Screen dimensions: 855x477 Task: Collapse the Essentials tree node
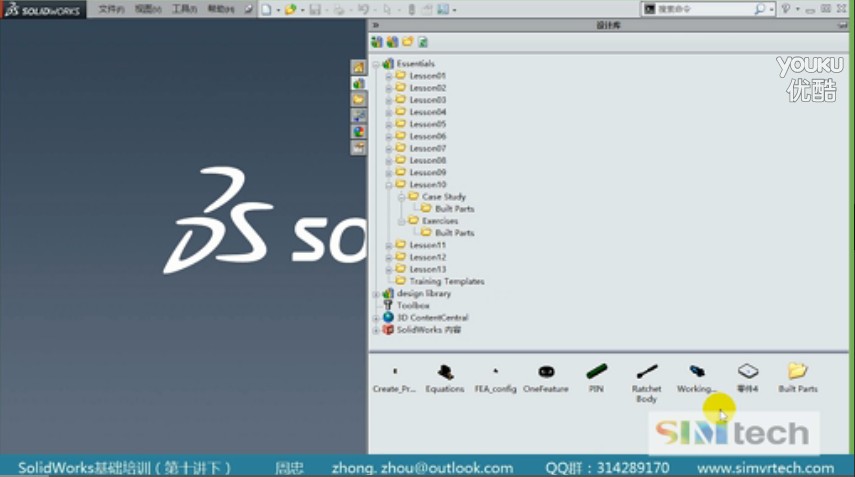[x=376, y=64]
